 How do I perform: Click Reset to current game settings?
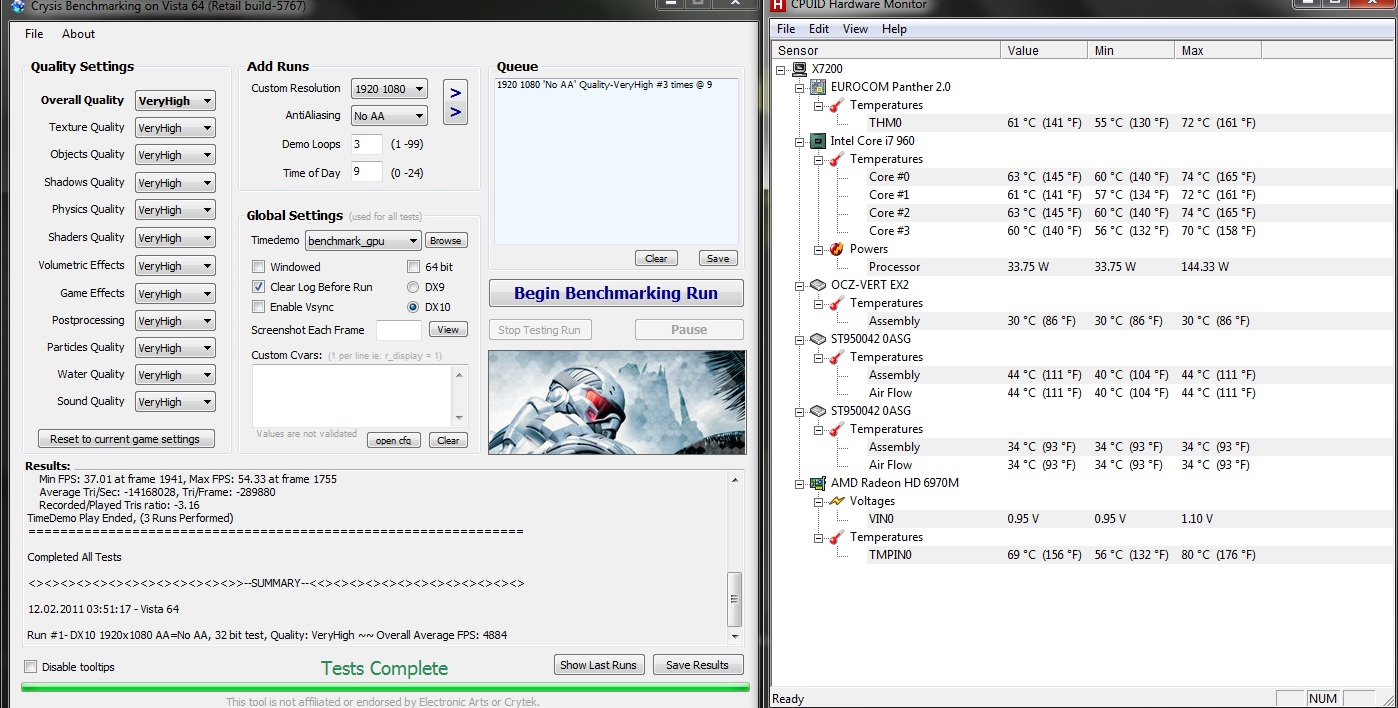click(x=125, y=439)
